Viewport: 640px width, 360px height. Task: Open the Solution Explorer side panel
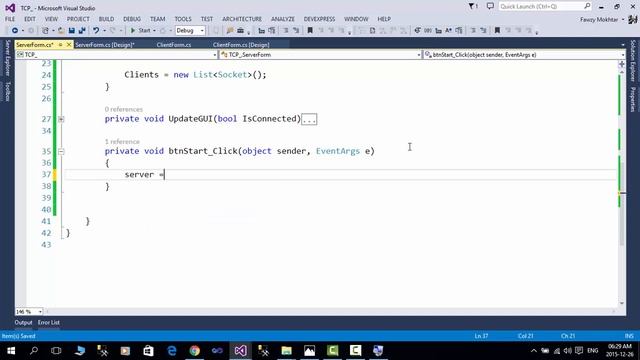633,60
